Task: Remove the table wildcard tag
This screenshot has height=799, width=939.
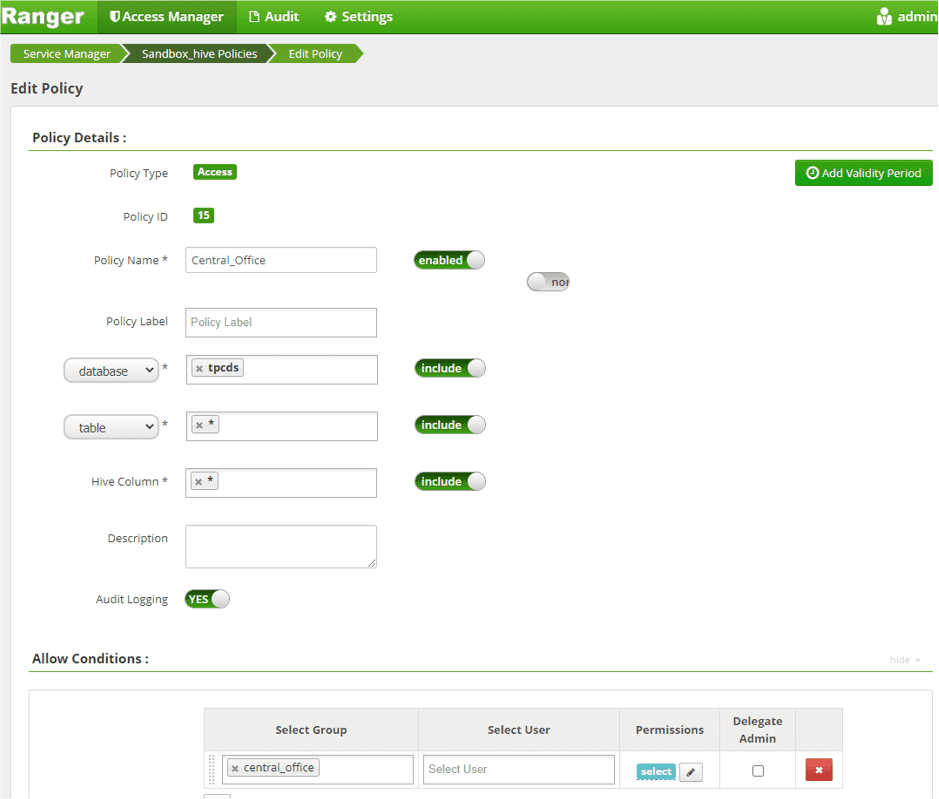Action: [199, 425]
